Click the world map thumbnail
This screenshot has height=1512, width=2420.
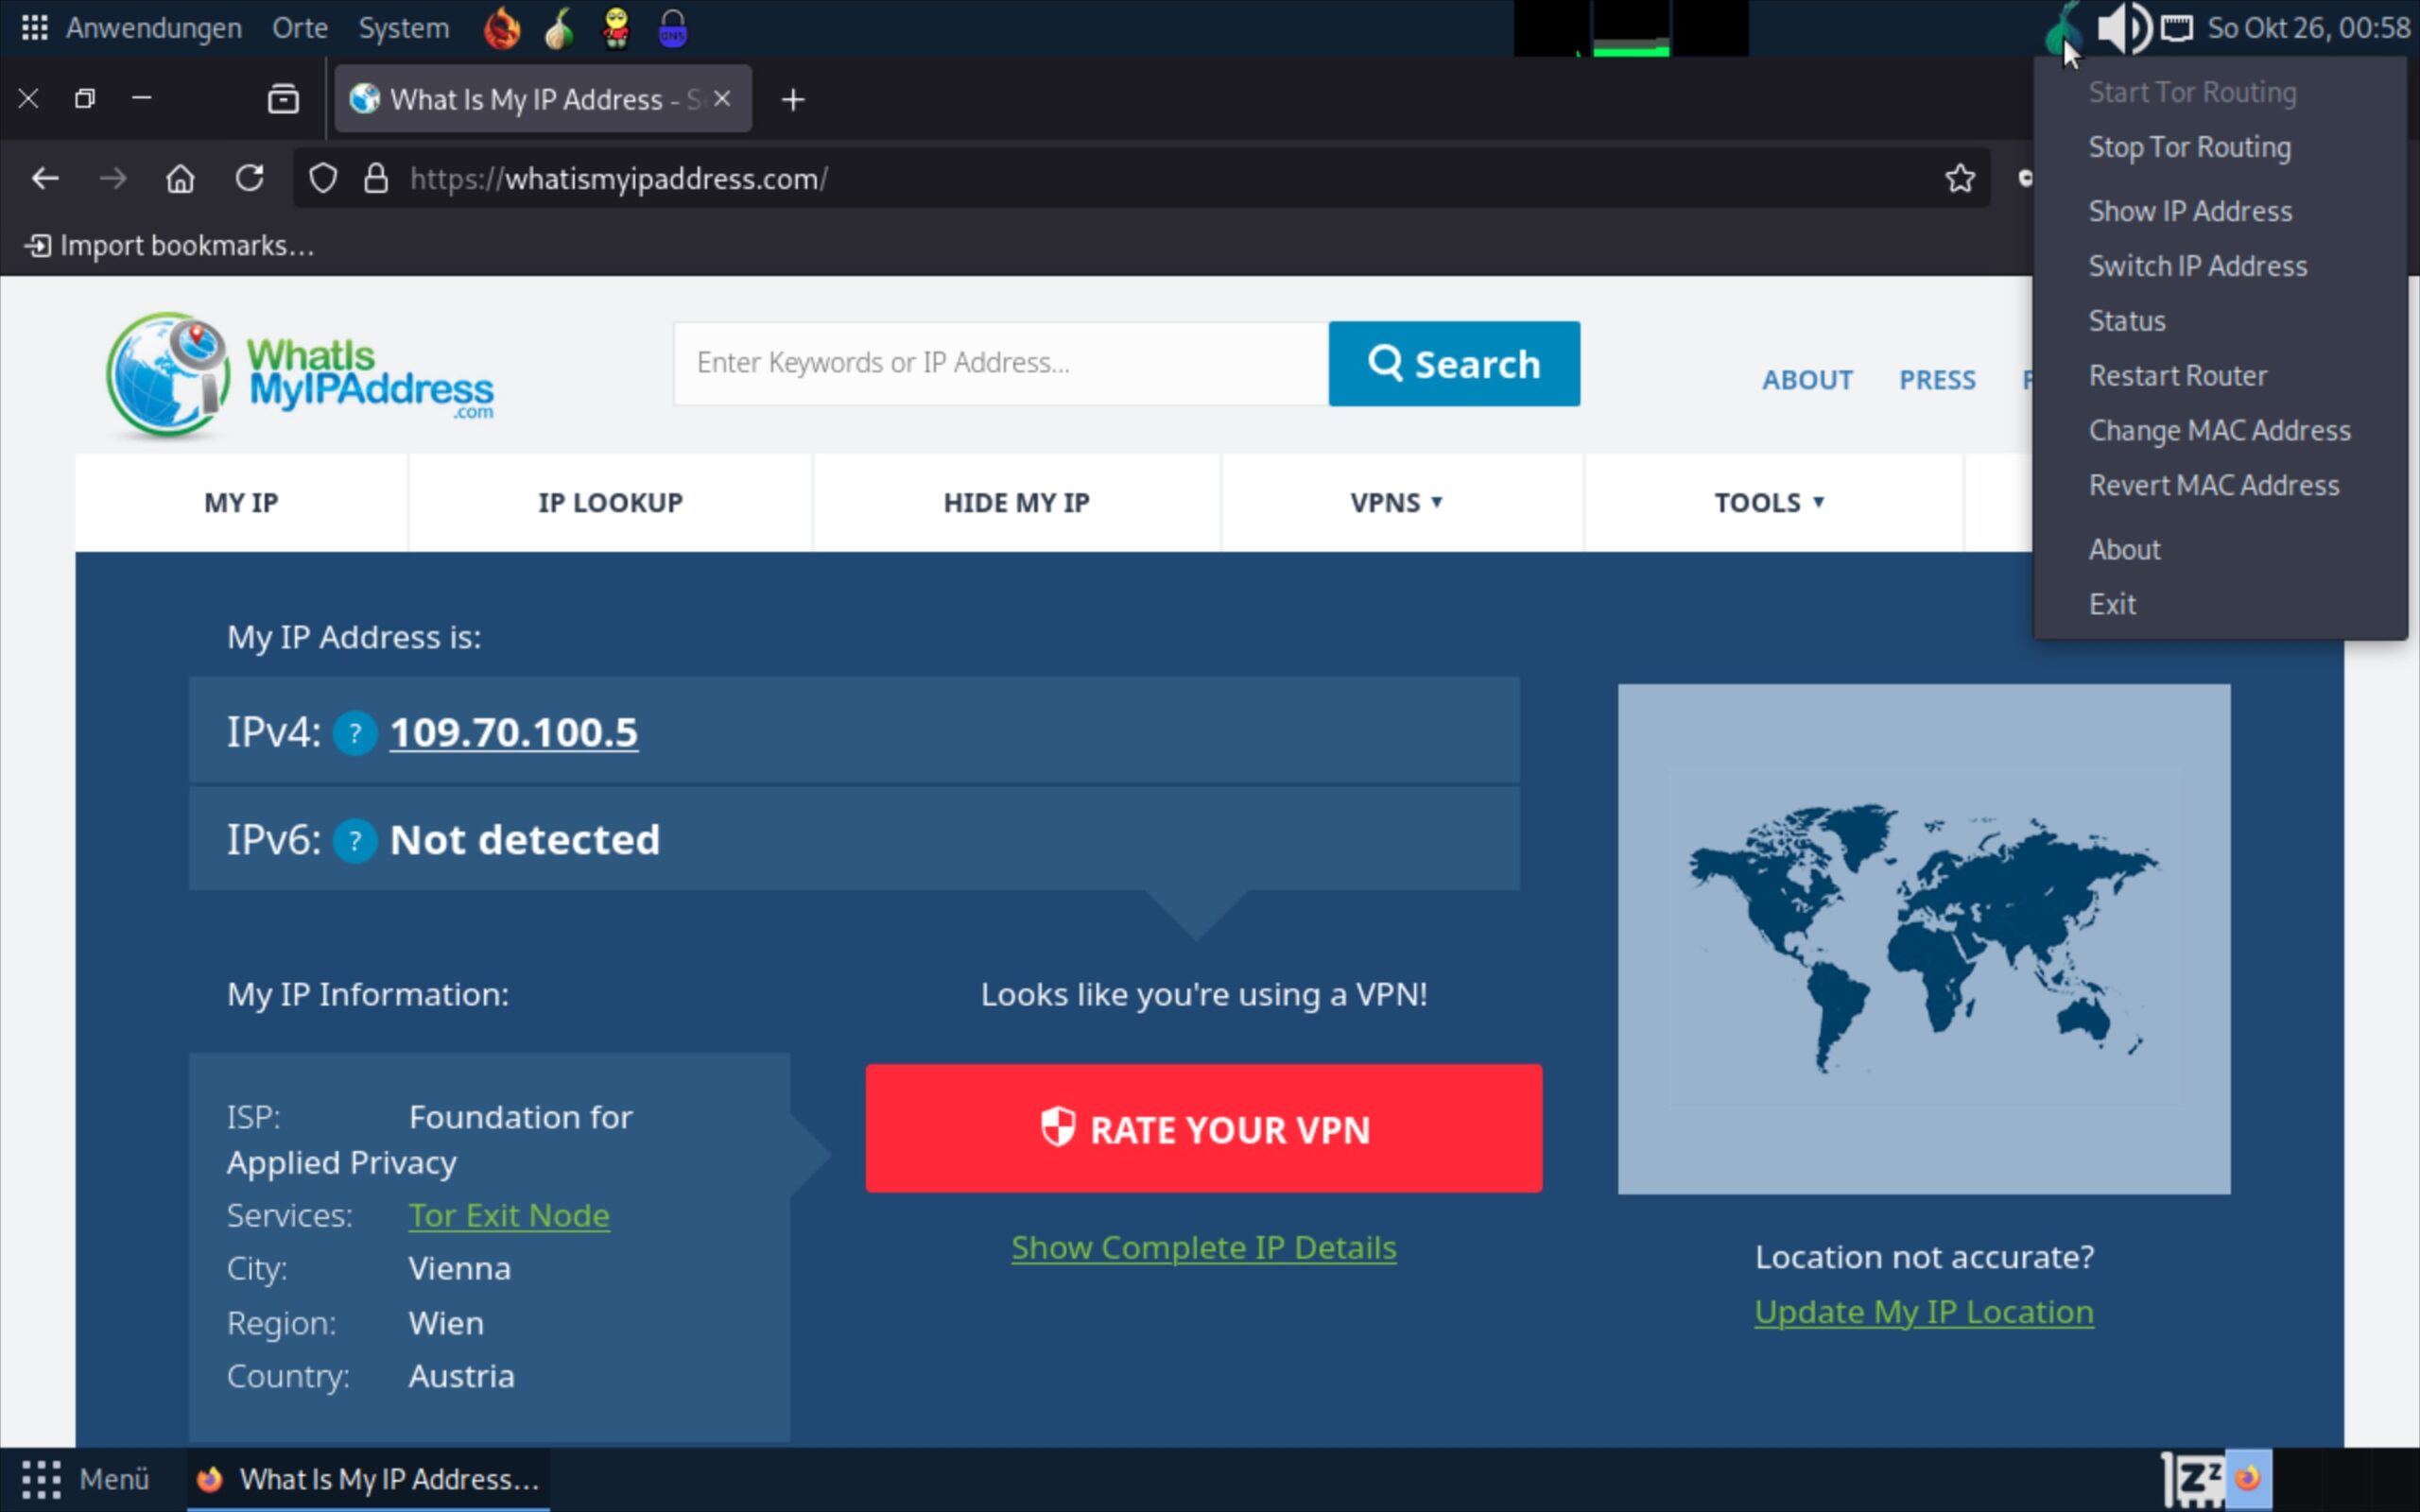tap(1923, 938)
